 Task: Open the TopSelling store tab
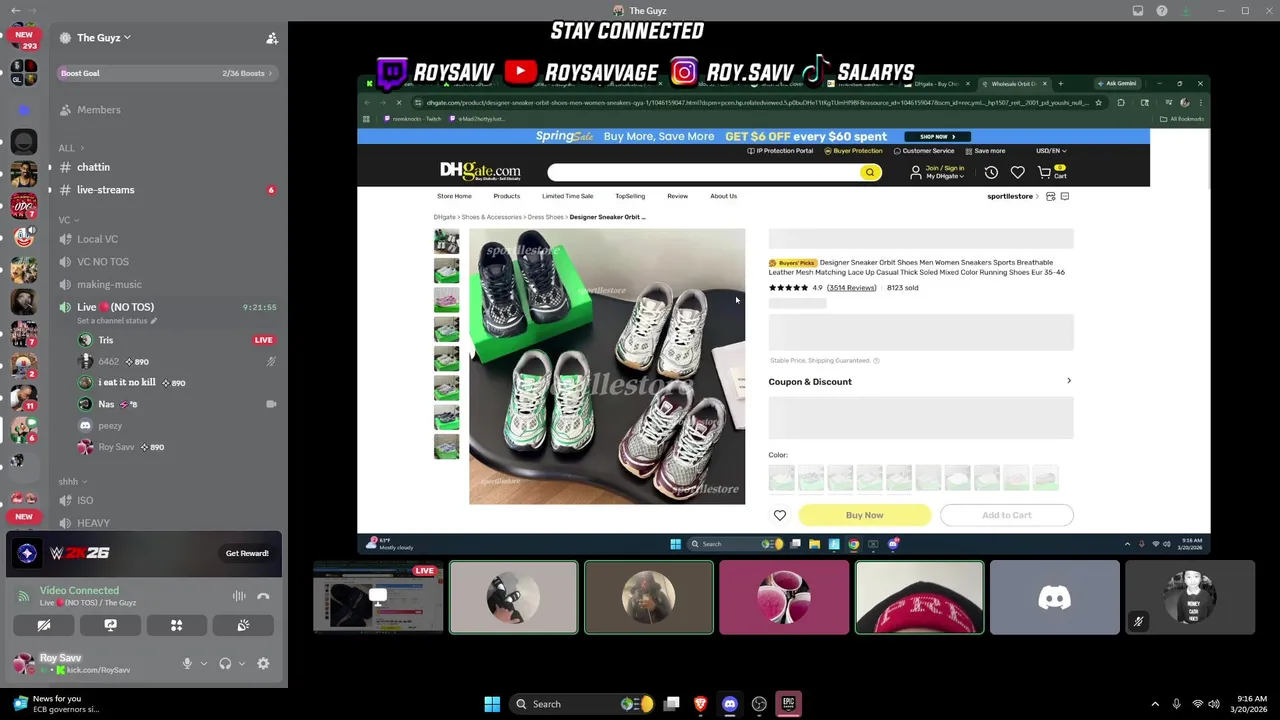click(x=630, y=196)
